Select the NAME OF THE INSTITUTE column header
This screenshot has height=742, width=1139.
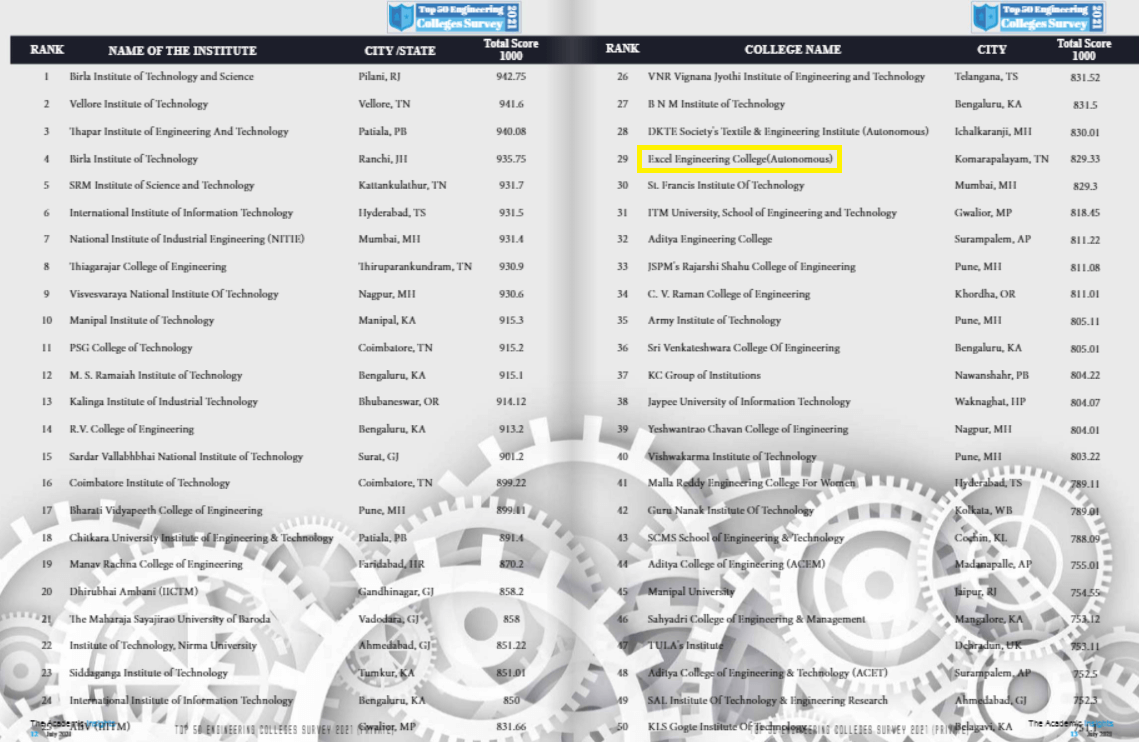coord(182,50)
